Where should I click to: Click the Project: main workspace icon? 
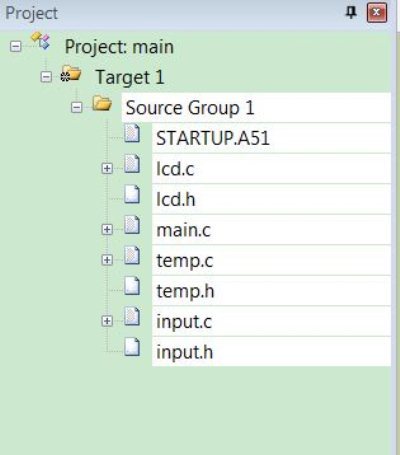pyautogui.click(x=41, y=41)
